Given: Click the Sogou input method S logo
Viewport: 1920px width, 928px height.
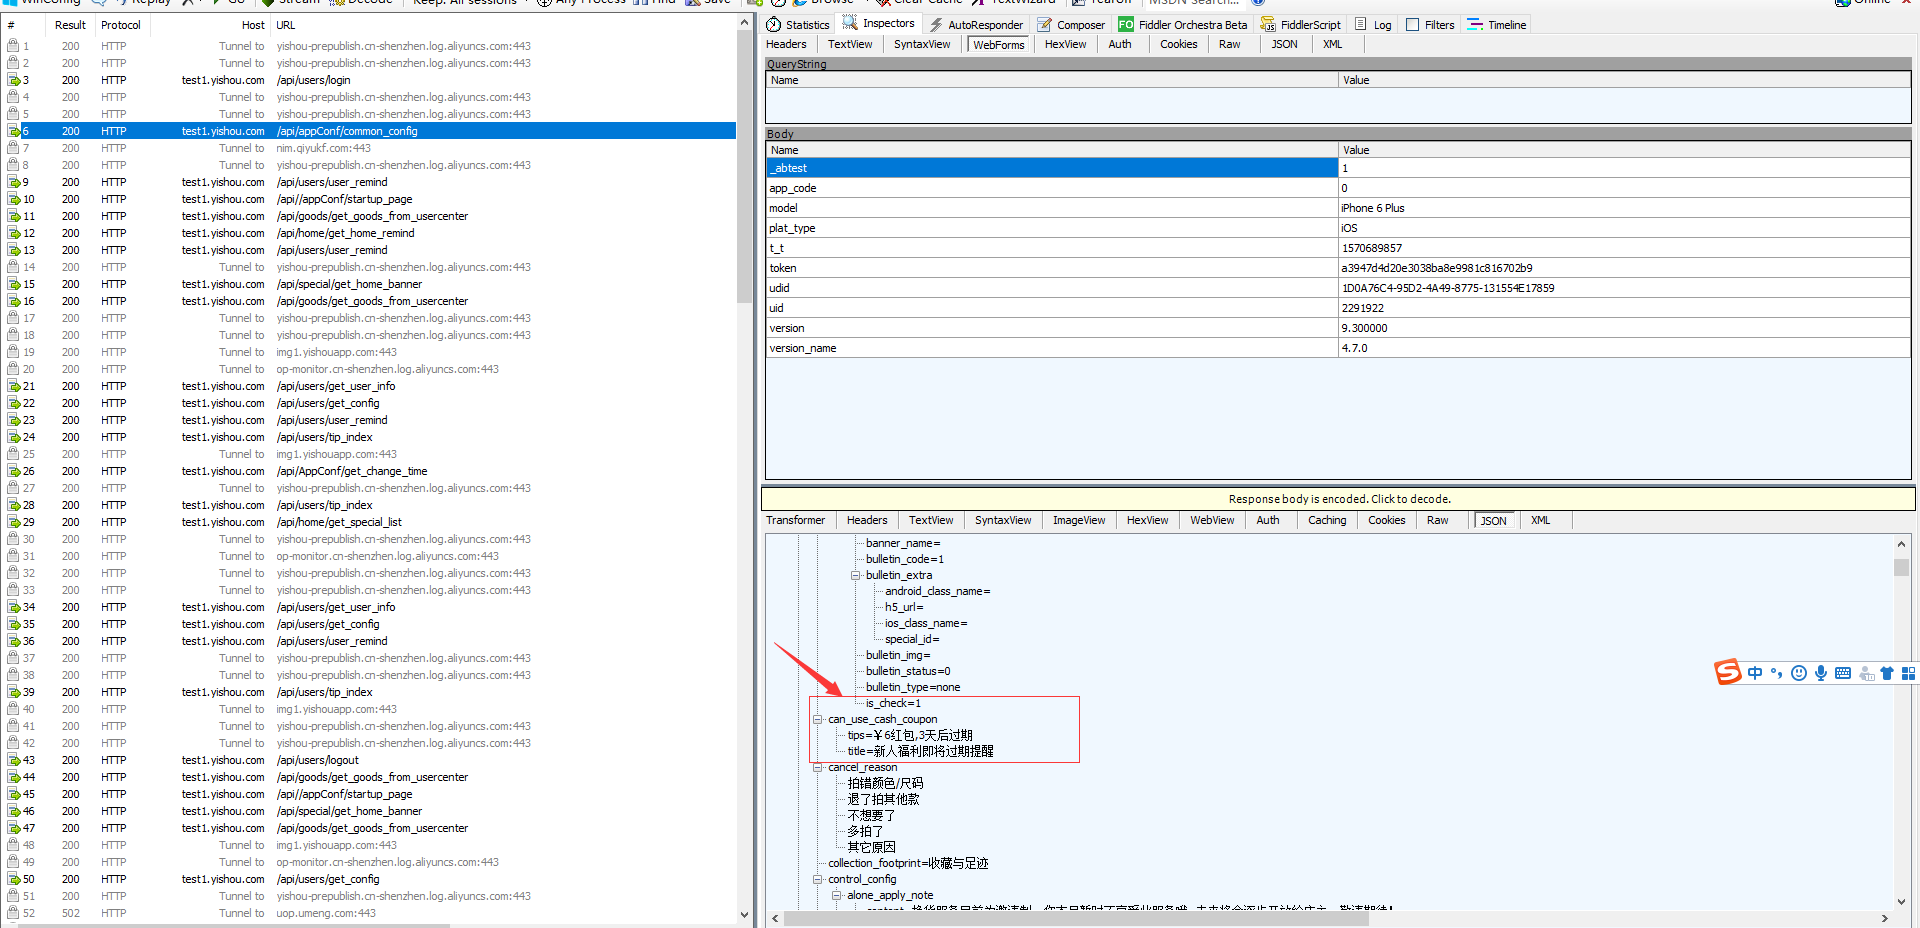Looking at the screenshot, I should (1728, 672).
